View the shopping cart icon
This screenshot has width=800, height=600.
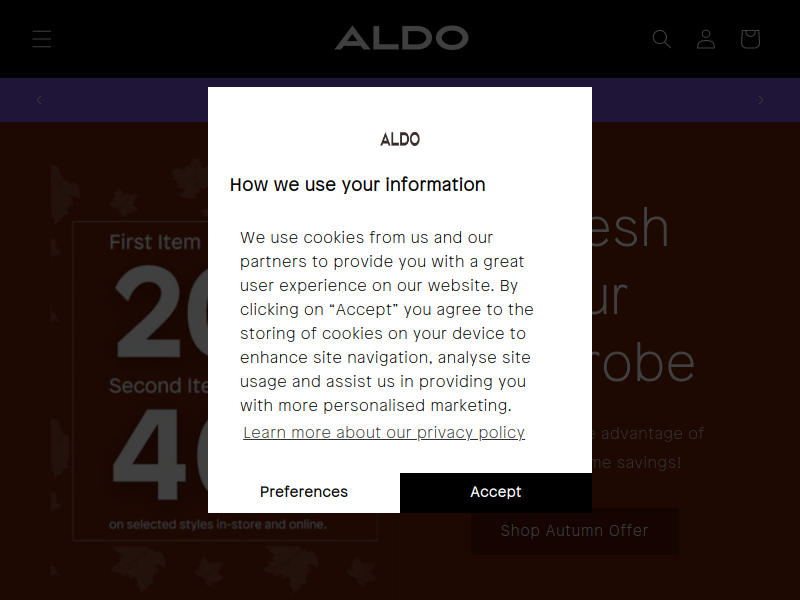750,39
